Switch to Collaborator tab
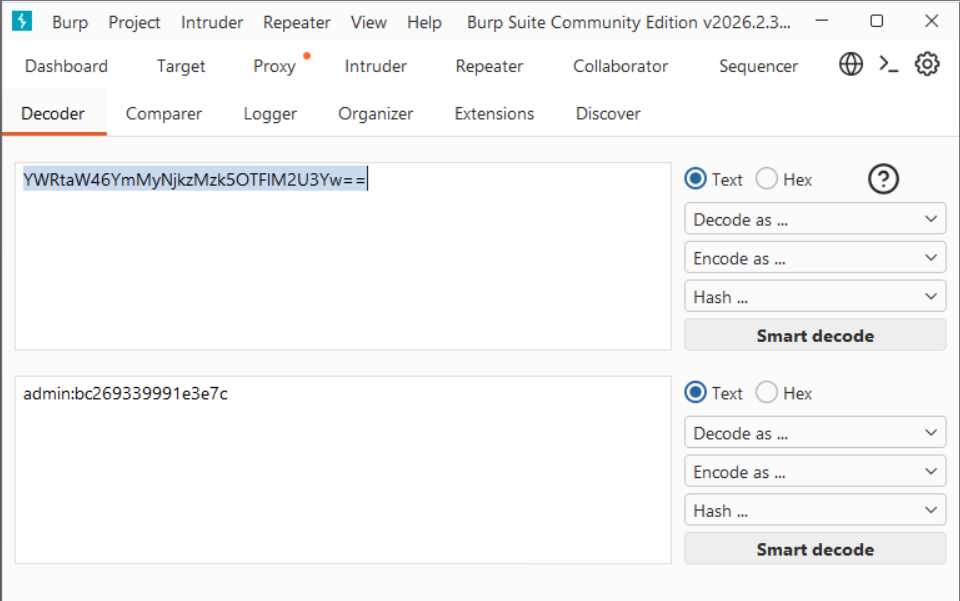The width and height of the screenshot is (960, 601). 620,66
